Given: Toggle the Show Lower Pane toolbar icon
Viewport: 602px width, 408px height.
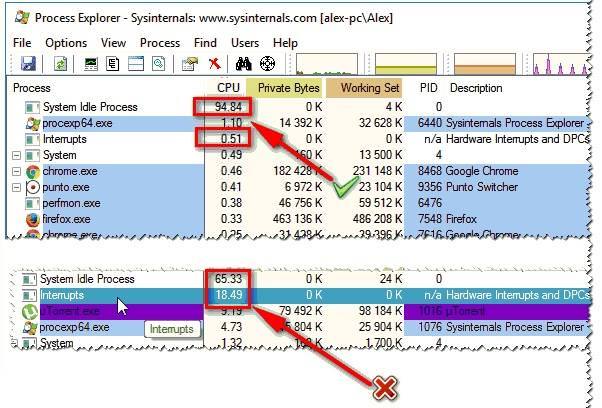Looking at the screenshot, I should point(136,63).
